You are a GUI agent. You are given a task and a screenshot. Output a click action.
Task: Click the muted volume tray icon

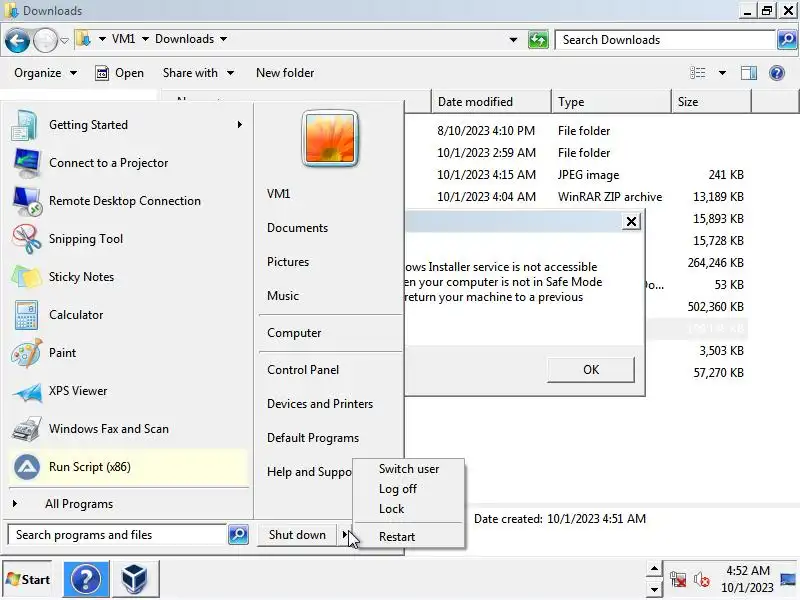(702, 580)
